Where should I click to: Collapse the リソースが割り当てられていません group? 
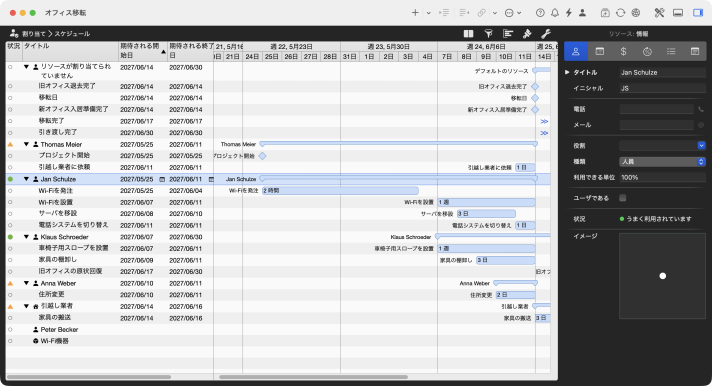click(x=26, y=67)
